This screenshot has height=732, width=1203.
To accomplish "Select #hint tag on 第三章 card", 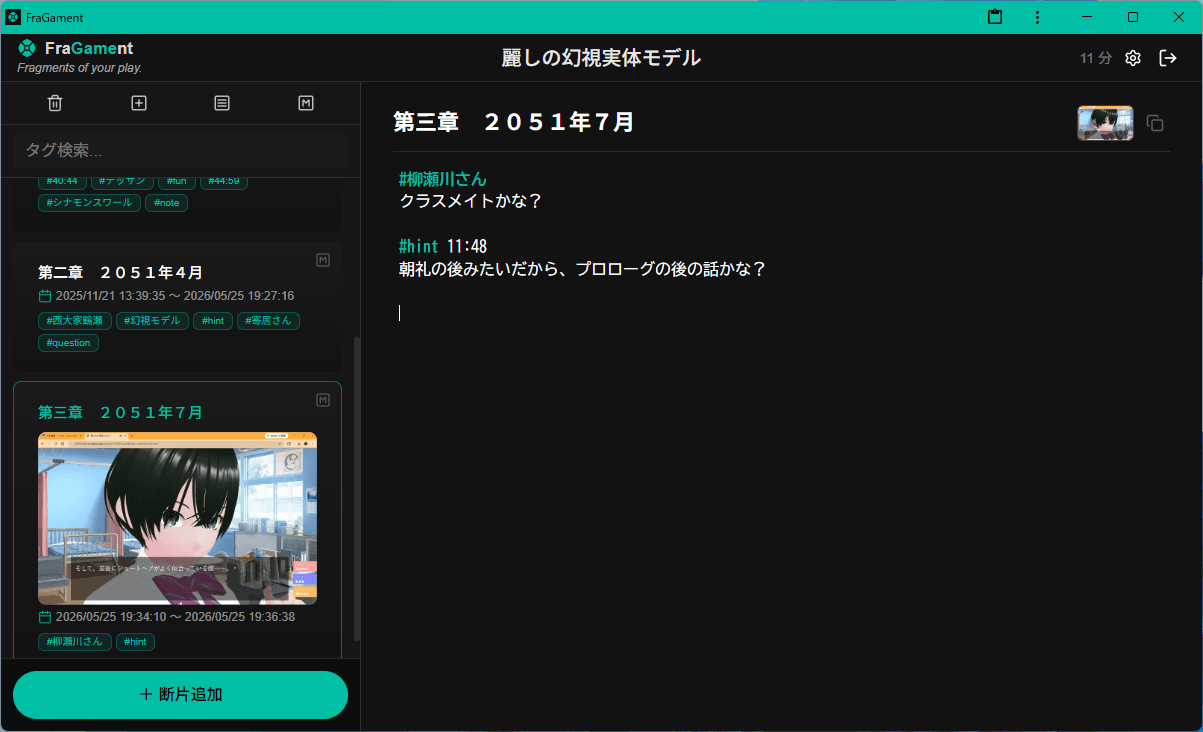I will coord(135,642).
